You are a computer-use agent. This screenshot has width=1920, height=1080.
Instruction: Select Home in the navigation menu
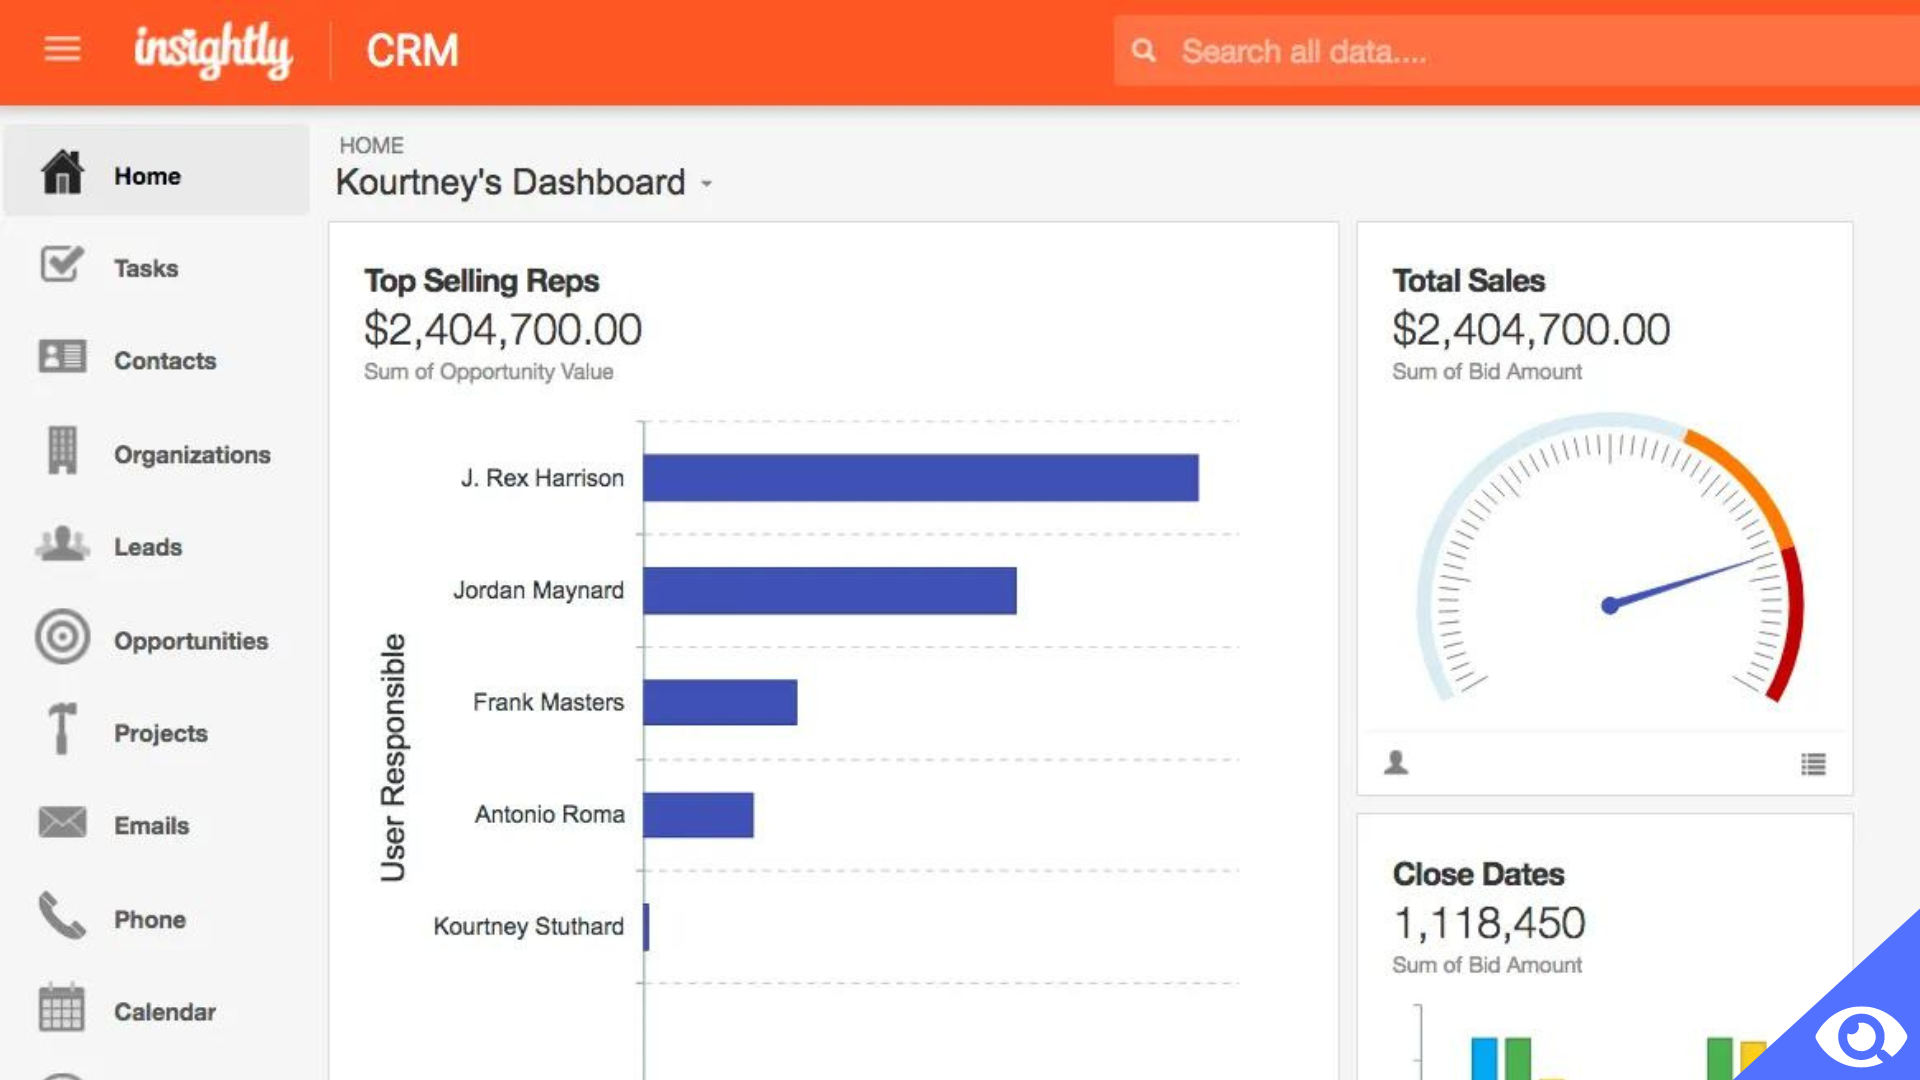147,175
